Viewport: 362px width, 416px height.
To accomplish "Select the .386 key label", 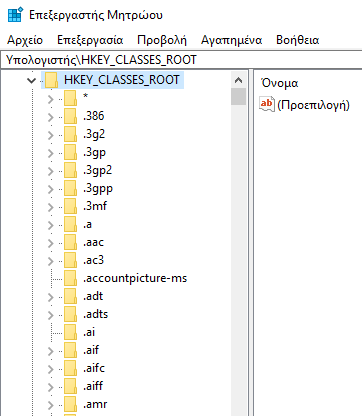I will point(94,116).
